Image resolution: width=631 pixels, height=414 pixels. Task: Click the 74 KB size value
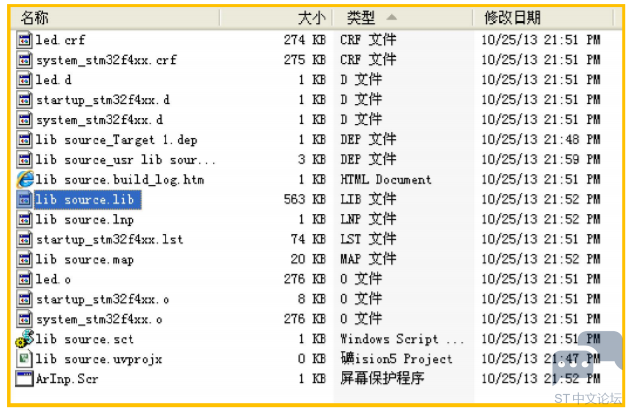(x=308, y=239)
